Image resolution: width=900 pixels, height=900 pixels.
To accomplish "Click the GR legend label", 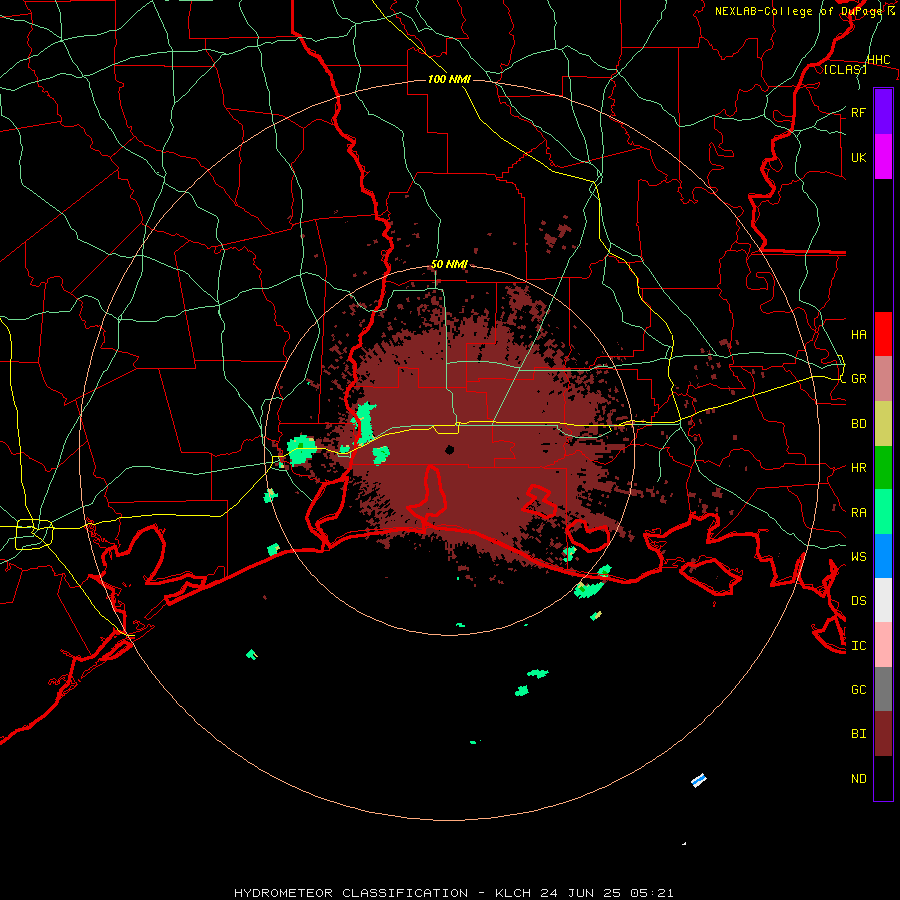I will click(858, 379).
